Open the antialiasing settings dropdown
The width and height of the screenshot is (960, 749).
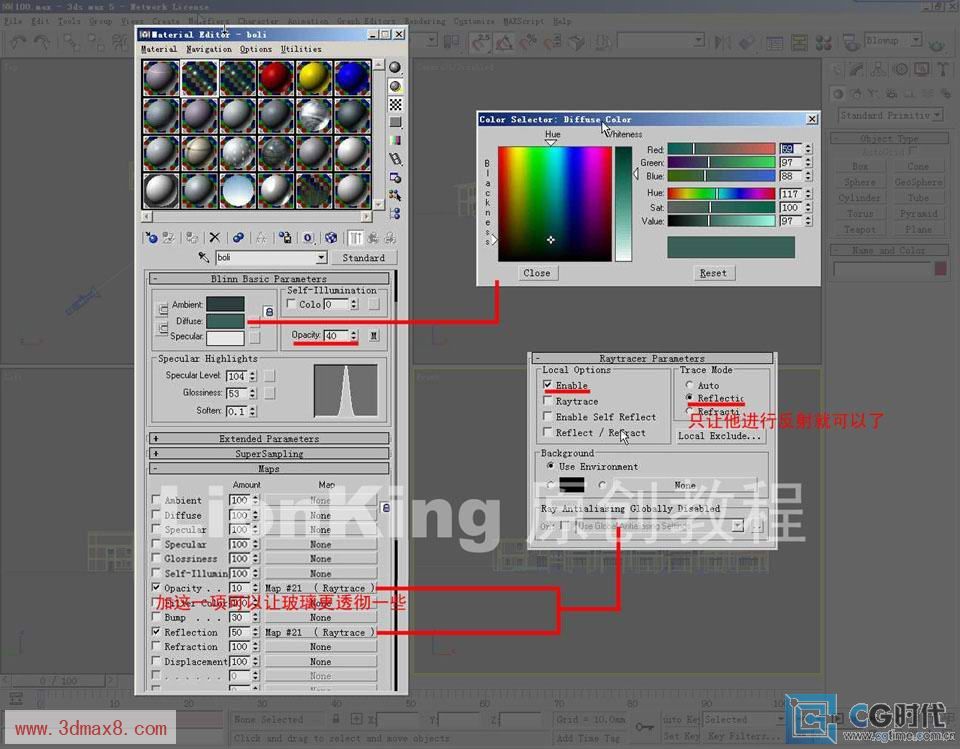tap(737, 525)
